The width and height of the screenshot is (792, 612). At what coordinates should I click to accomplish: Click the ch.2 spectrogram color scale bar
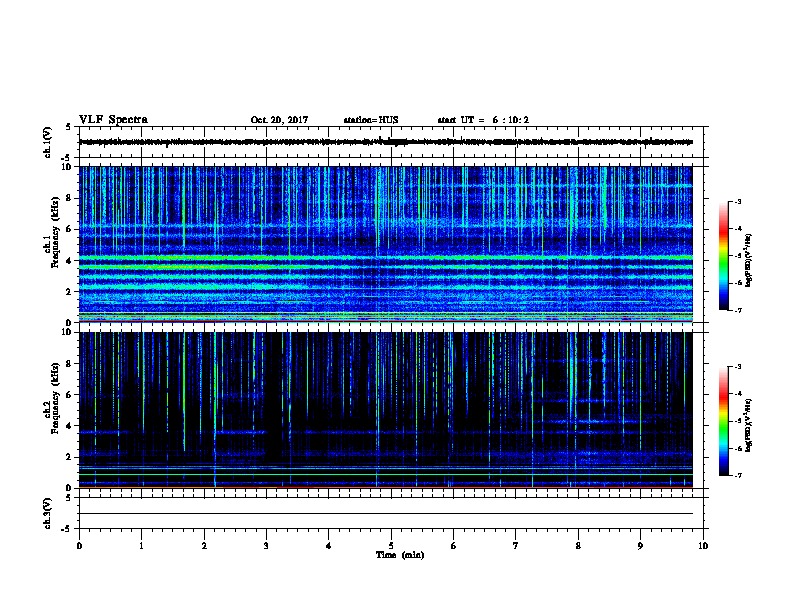pyautogui.click(x=724, y=421)
